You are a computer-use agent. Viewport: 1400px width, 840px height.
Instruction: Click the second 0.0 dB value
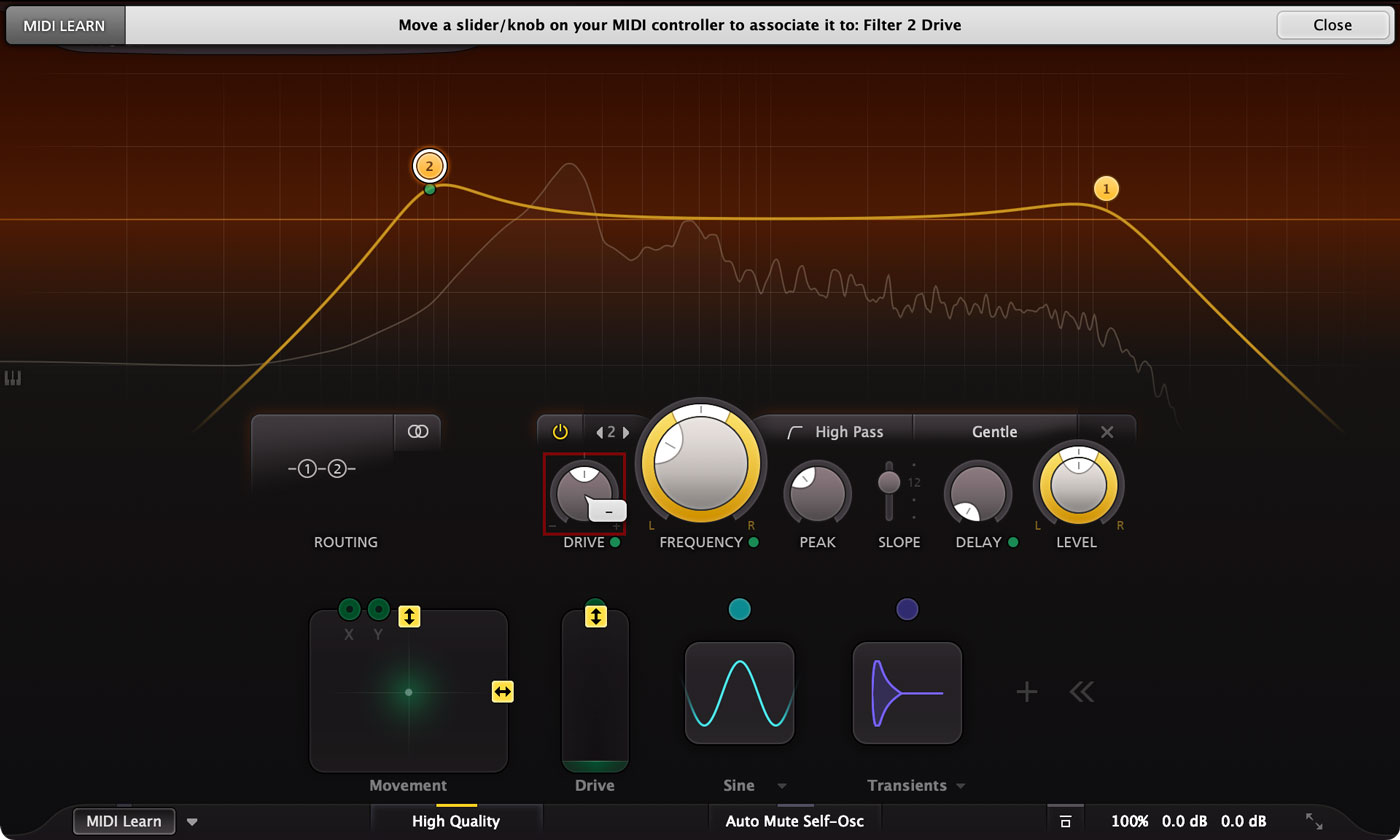tap(1244, 821)
